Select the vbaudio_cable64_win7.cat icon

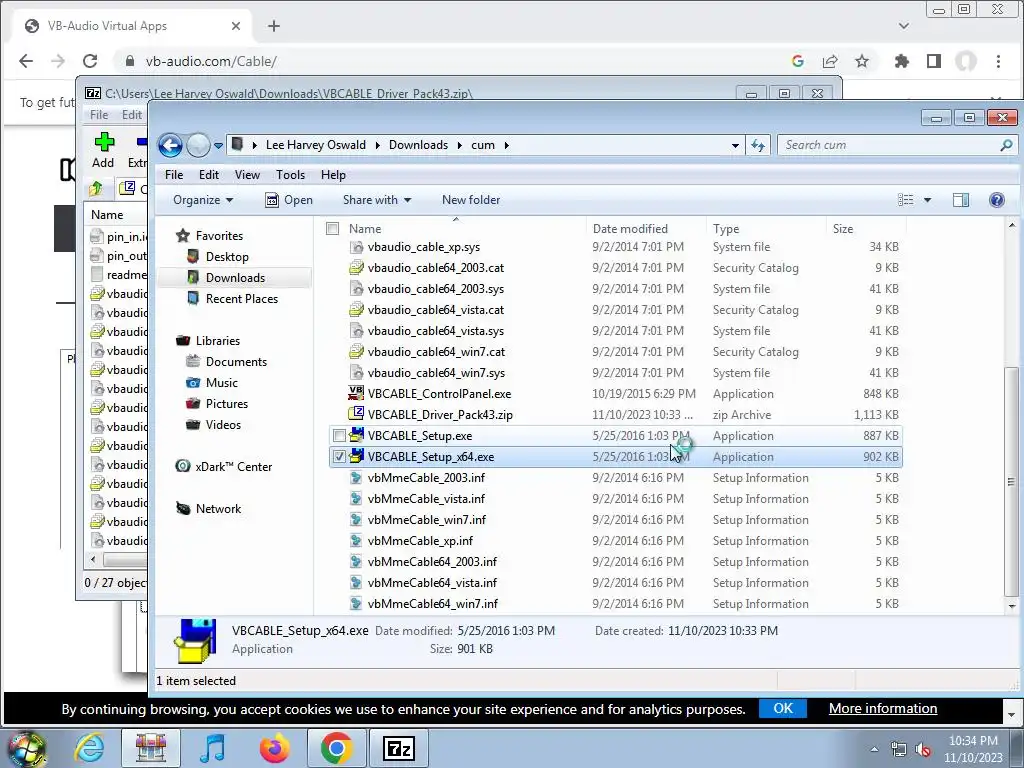(x=356, y=351)
